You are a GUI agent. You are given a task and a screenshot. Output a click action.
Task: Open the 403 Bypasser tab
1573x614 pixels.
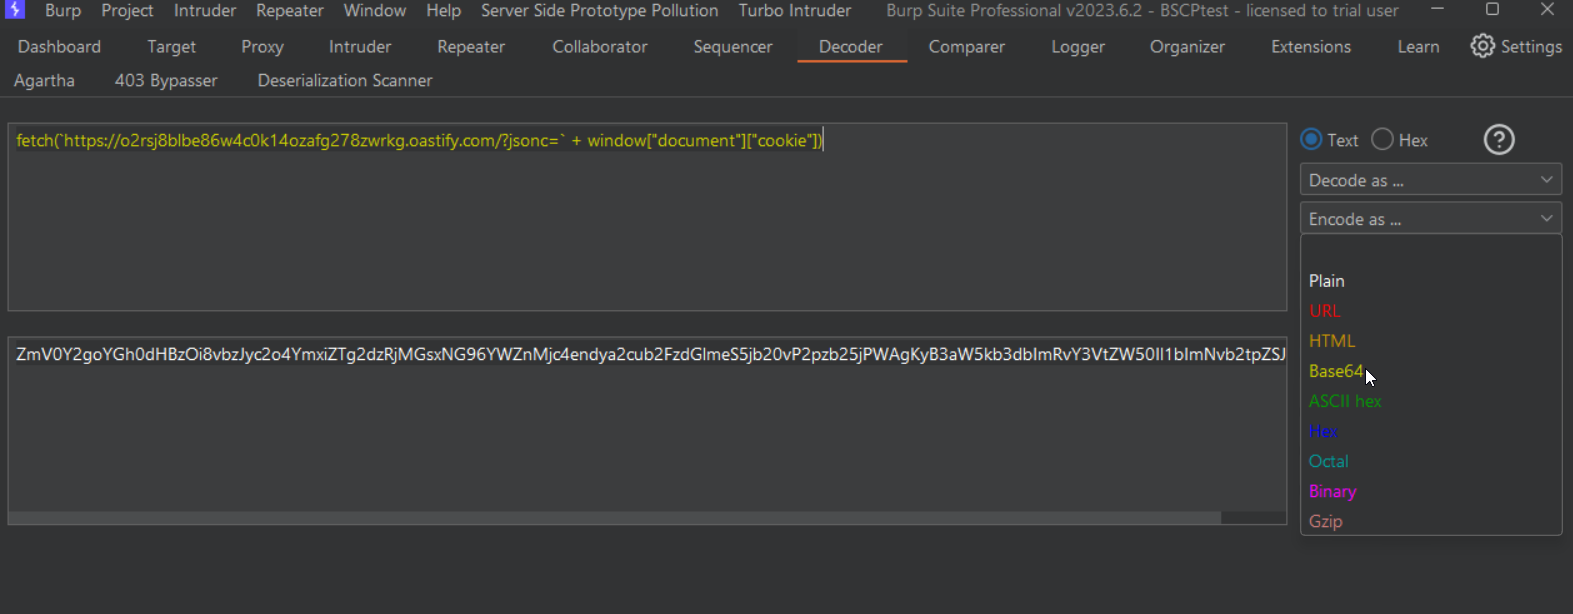tap(166, 80)
